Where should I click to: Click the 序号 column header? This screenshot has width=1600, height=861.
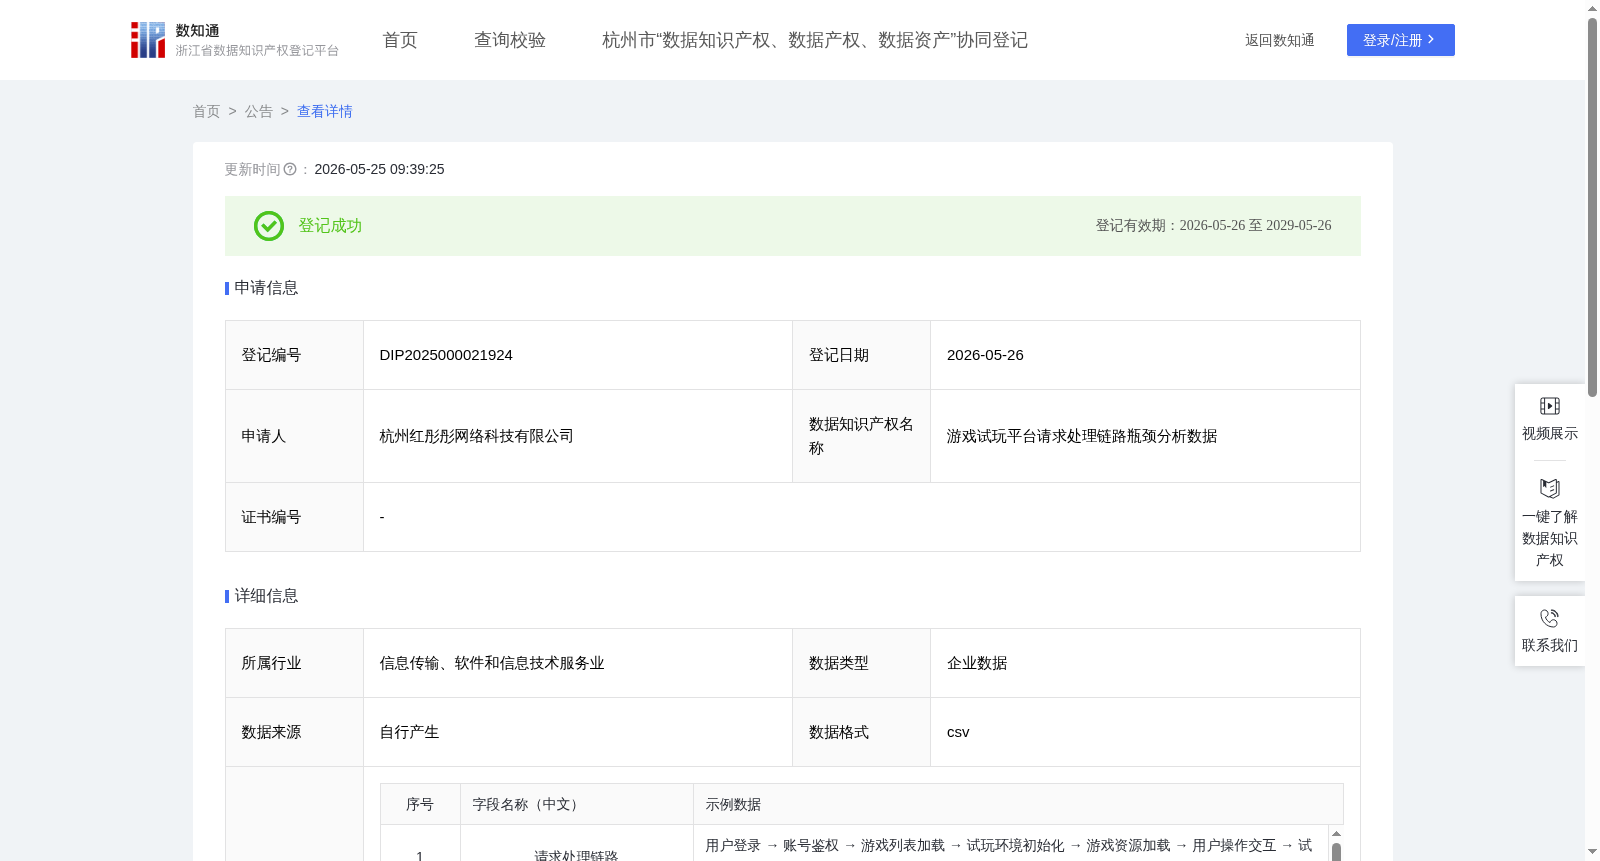pyautogui.click(x=420, y=804)
